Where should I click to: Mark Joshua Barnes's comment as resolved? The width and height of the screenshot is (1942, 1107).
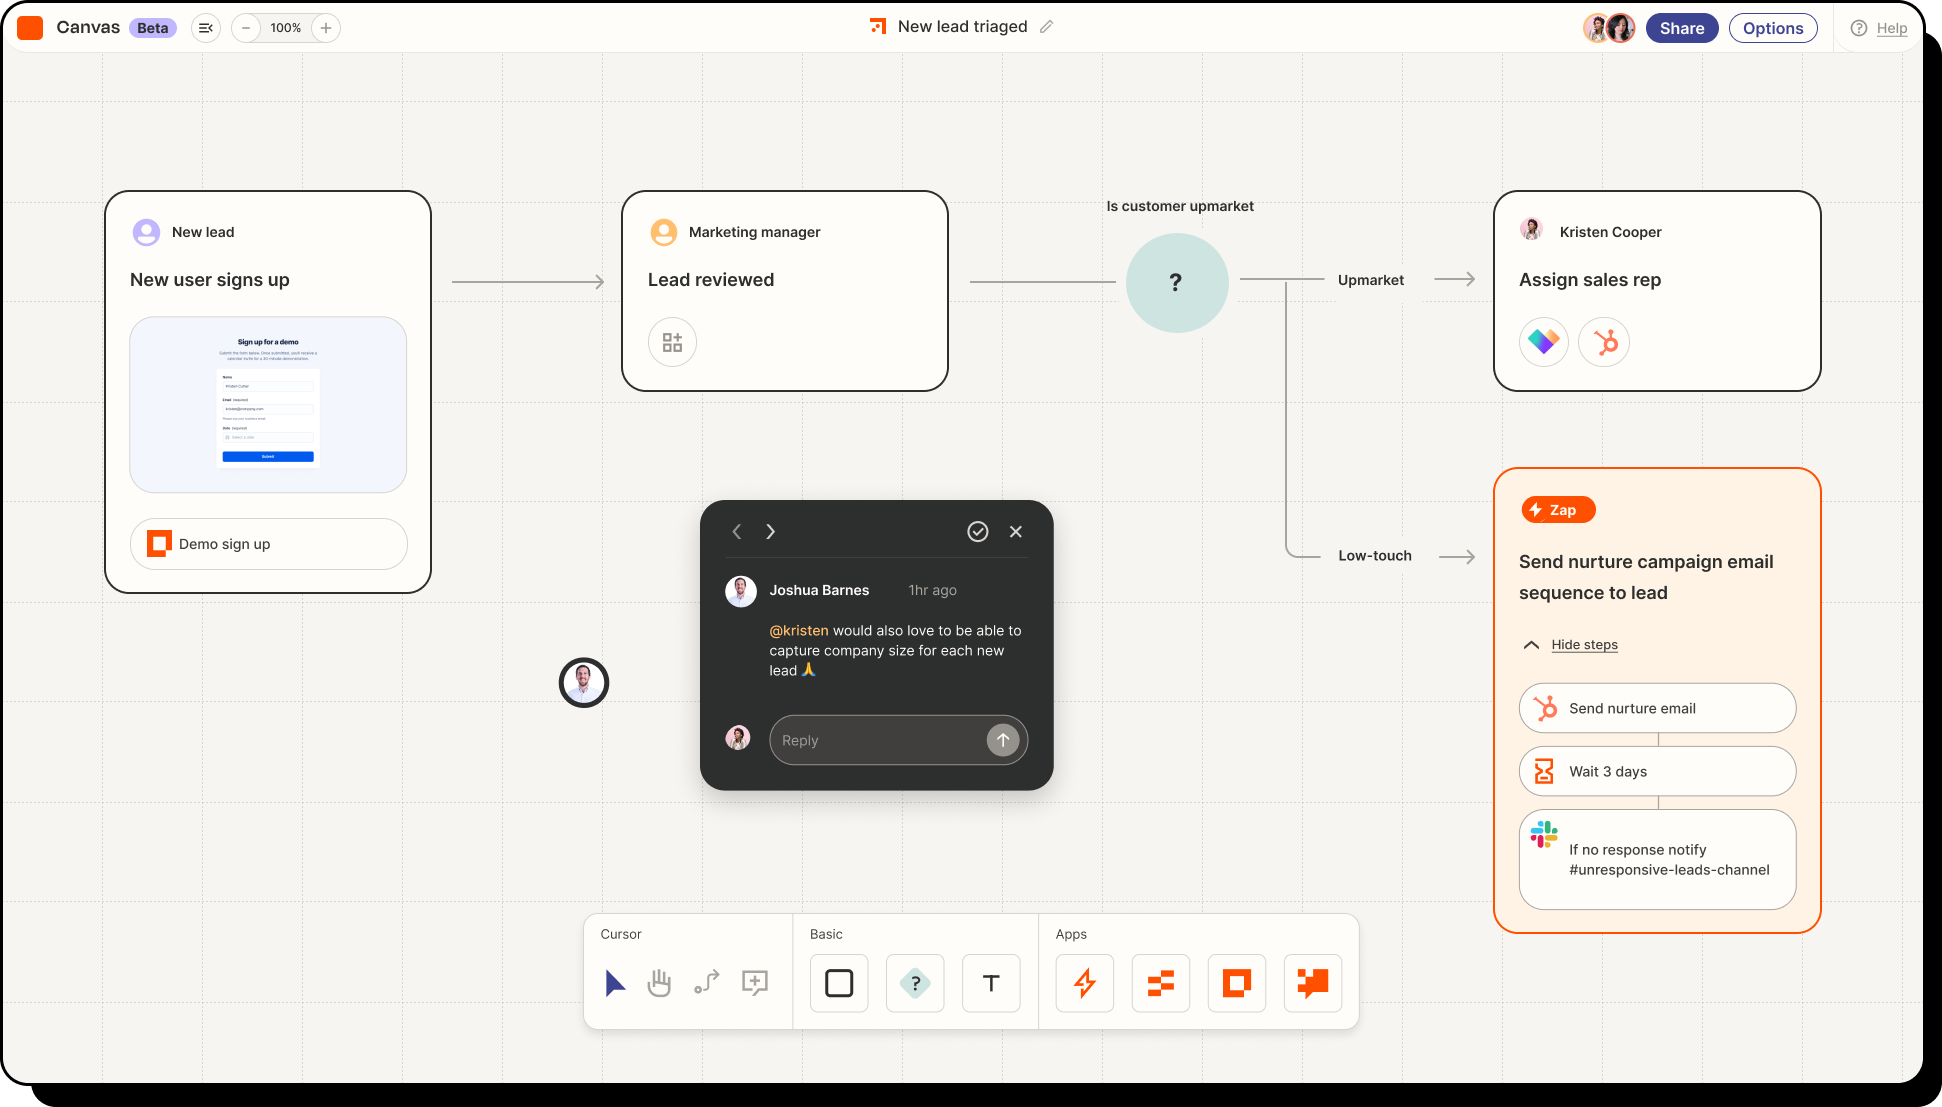tap(978, 531)
